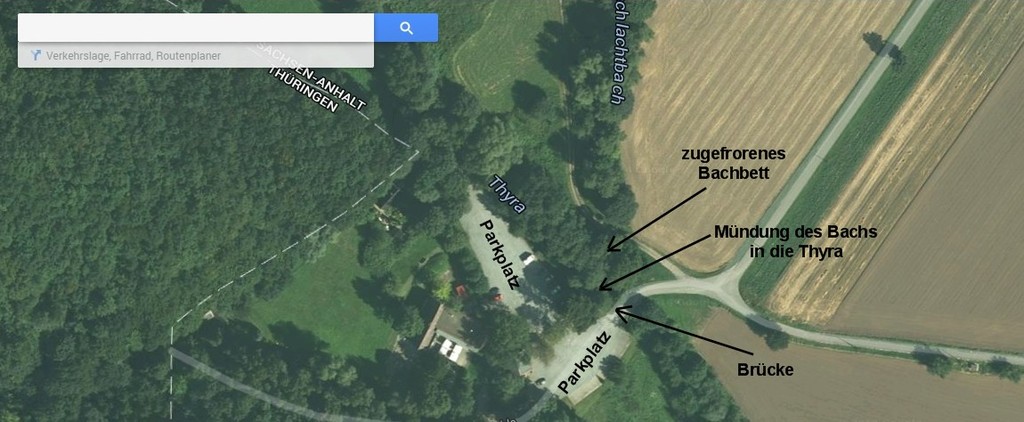Focus the empty map search field
1024x422 pixels.
click(196, 27)
